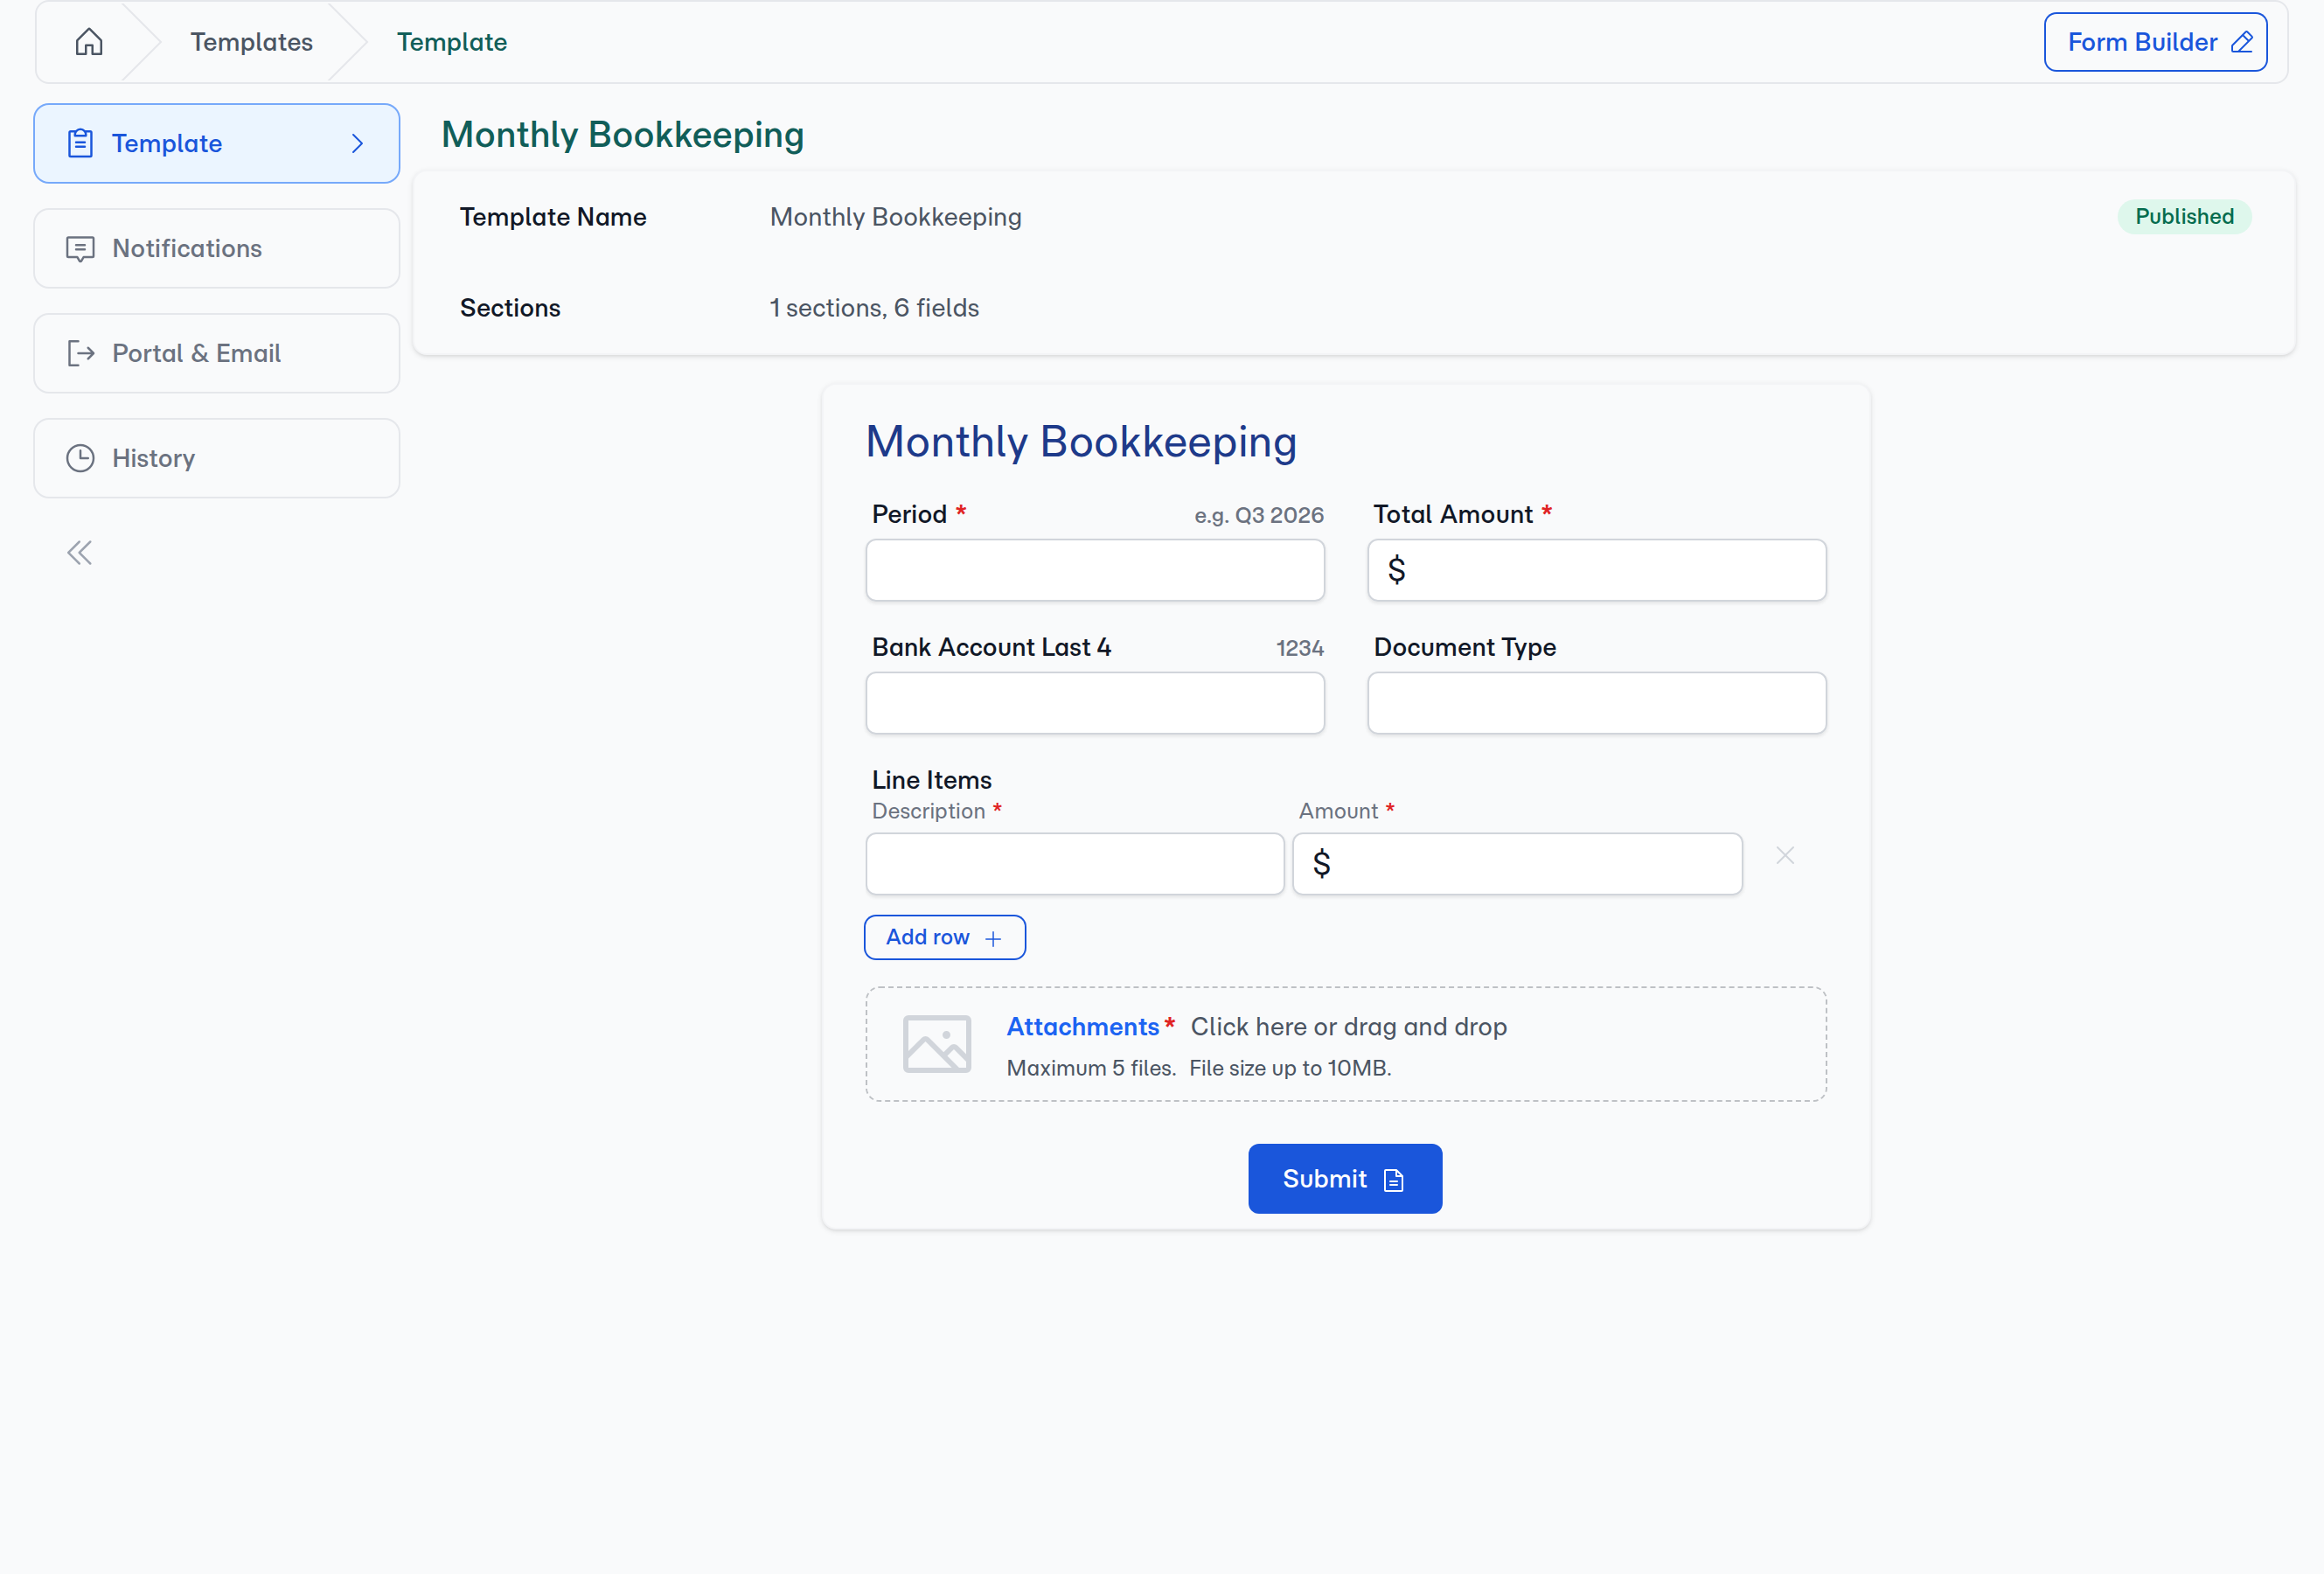Open Templates breadcrumb link

(251, 42)
